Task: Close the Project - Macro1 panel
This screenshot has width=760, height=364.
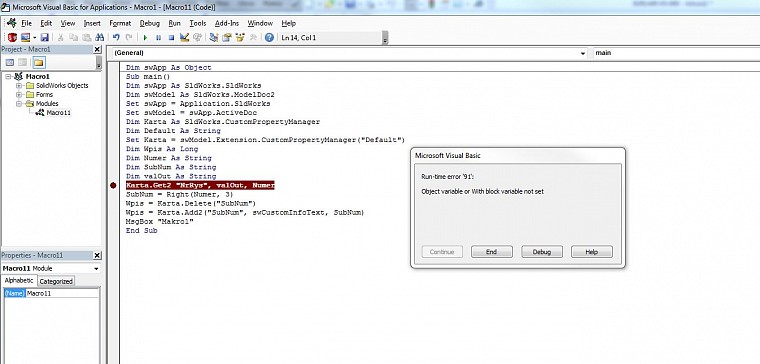Action: coord(97,49)
